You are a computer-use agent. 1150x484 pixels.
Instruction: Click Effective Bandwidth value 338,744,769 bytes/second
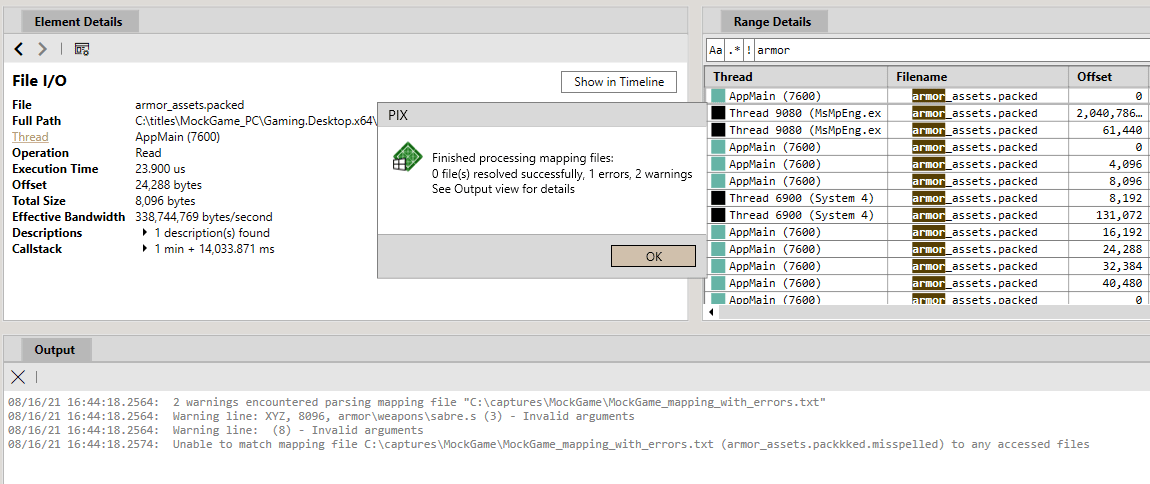[x=205, y=217]
